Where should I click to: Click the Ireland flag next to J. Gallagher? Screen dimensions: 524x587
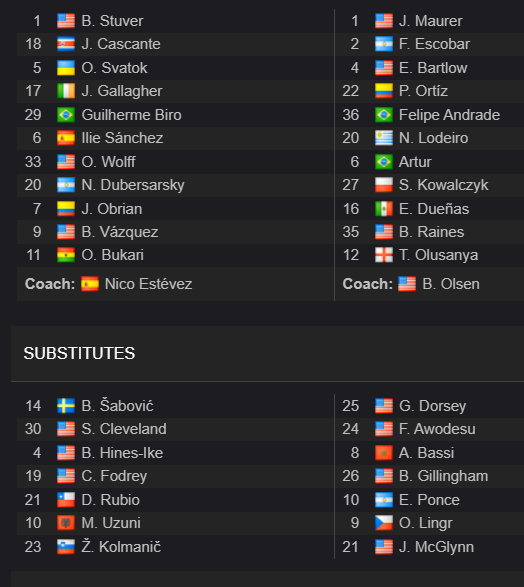(66, 91)
